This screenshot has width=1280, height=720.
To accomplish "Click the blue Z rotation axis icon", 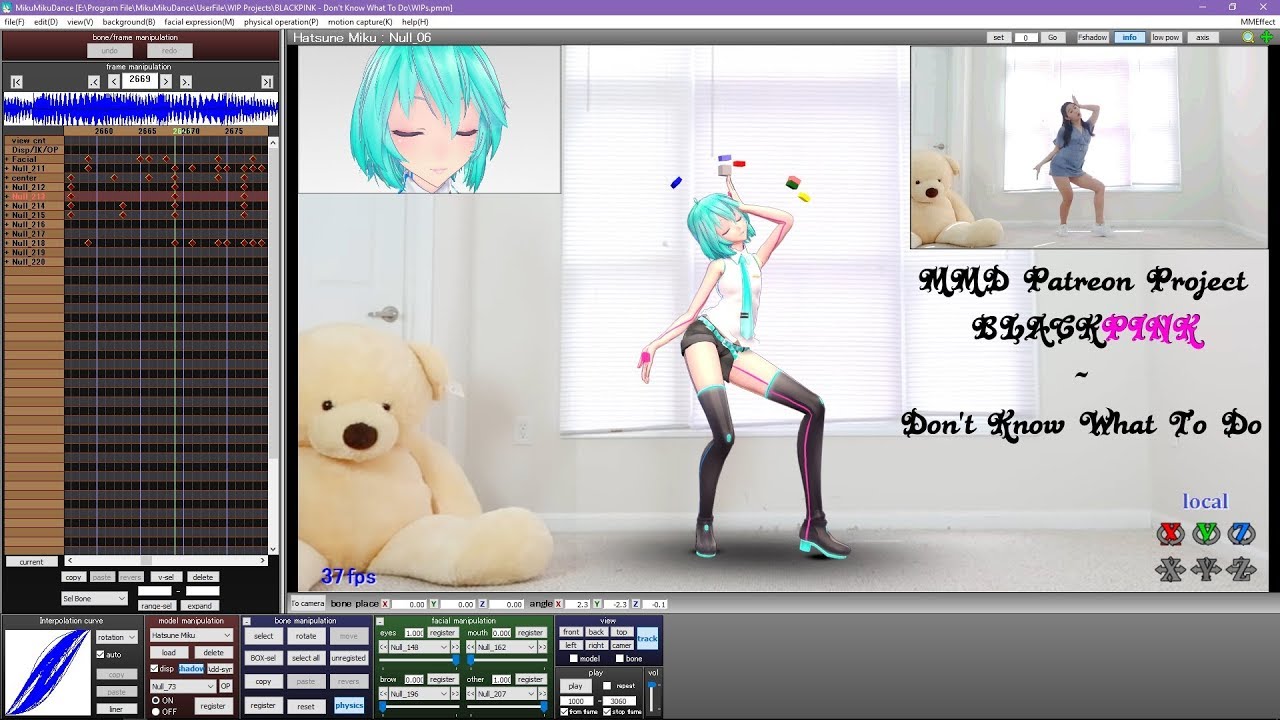I will pos(1241,534).
